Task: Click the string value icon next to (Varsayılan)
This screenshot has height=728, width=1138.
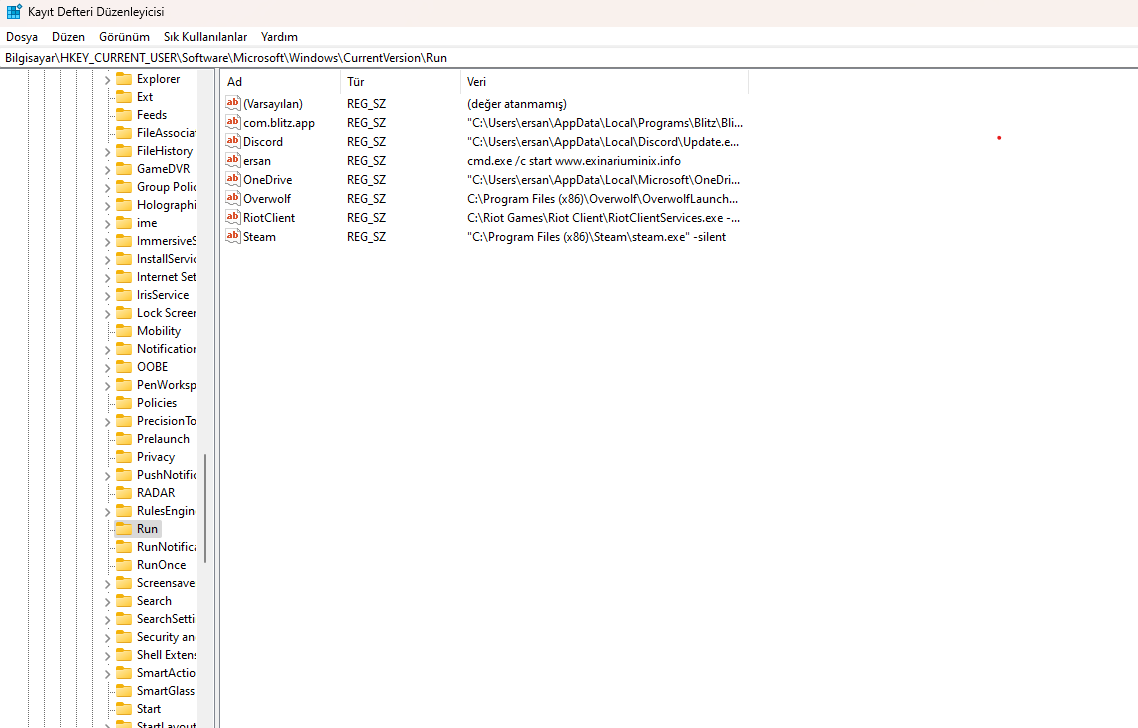Action: 232,103
